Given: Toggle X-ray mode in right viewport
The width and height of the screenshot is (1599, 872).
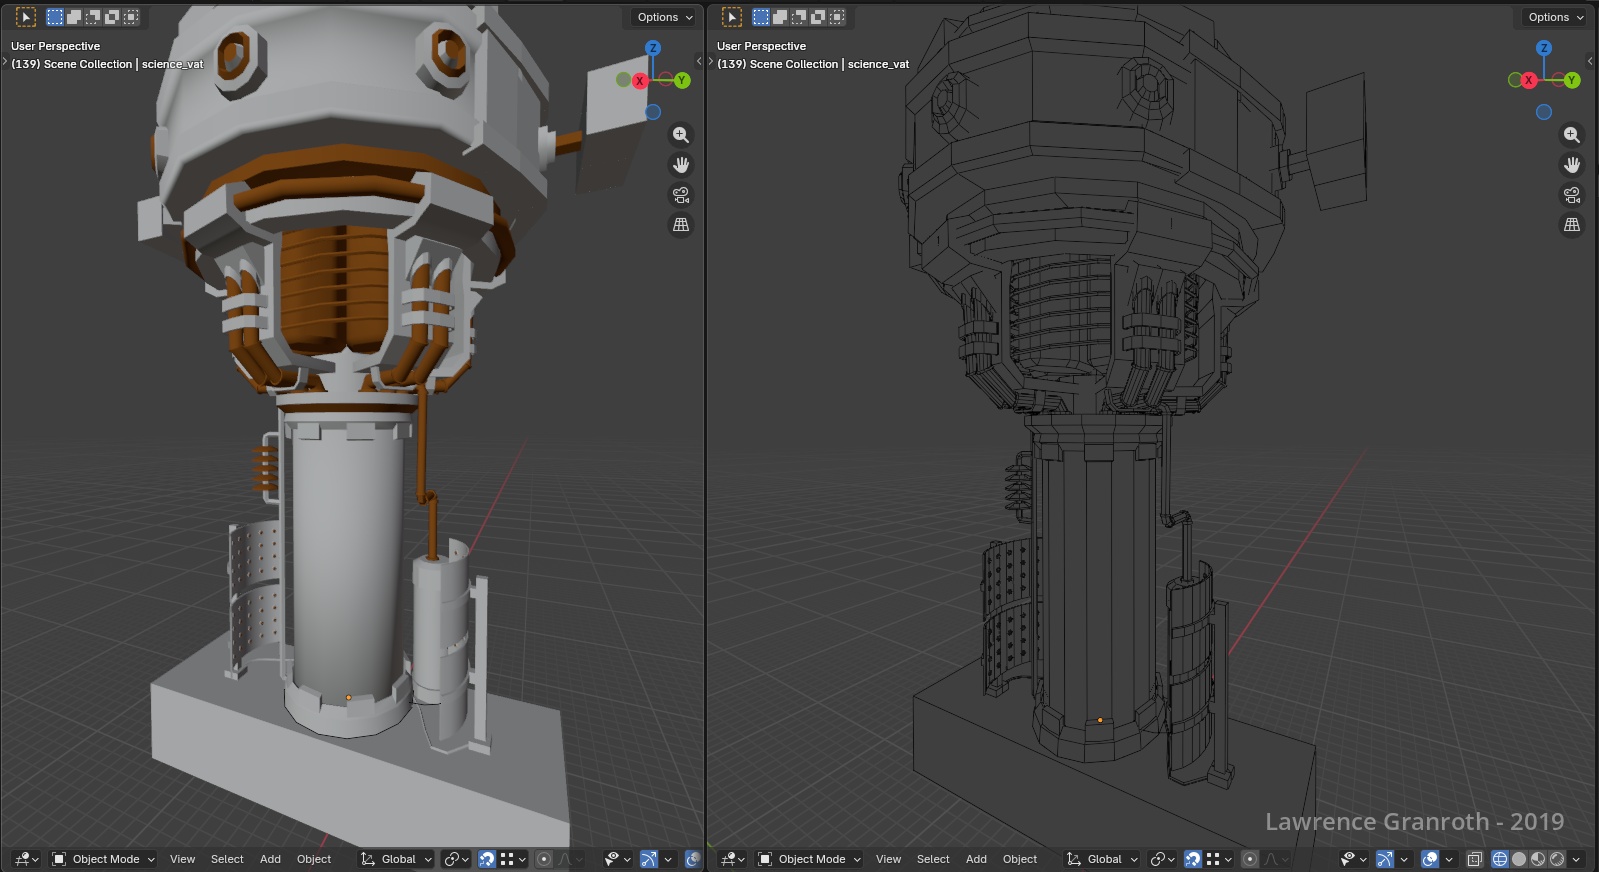Looking at the screenshot, I should pos(1474,859).
